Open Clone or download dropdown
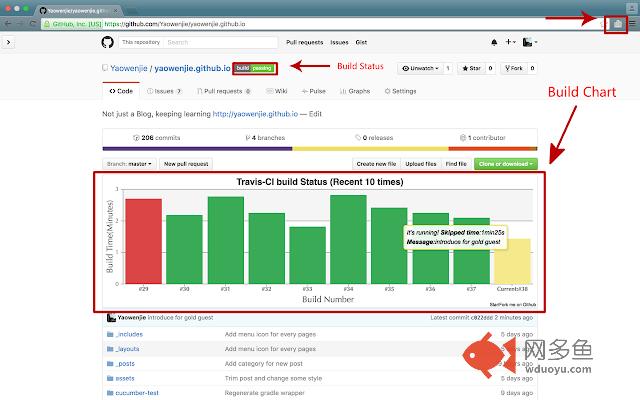 506,164
